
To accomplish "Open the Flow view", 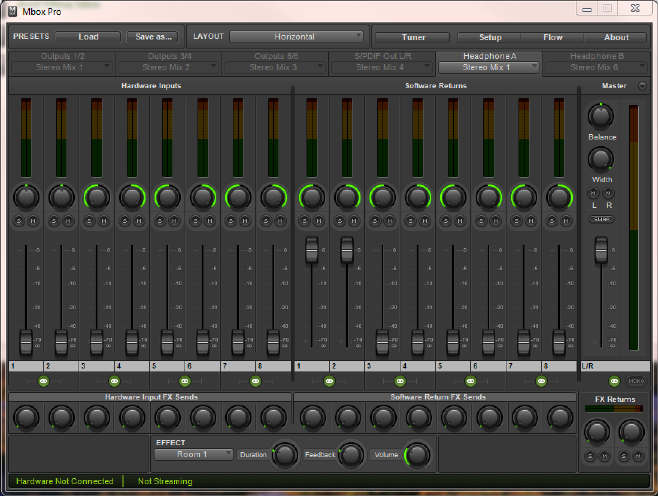I will (x=552, y=37).
